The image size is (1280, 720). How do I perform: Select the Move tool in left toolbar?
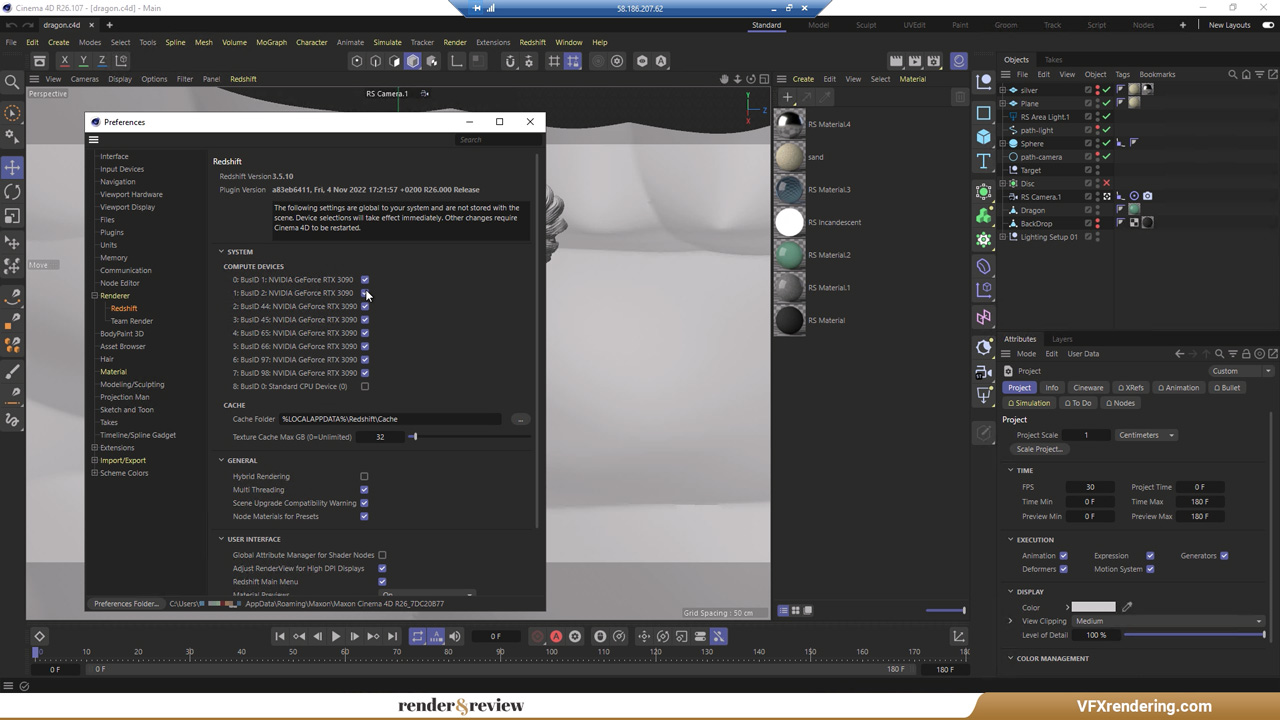[12, 167]
